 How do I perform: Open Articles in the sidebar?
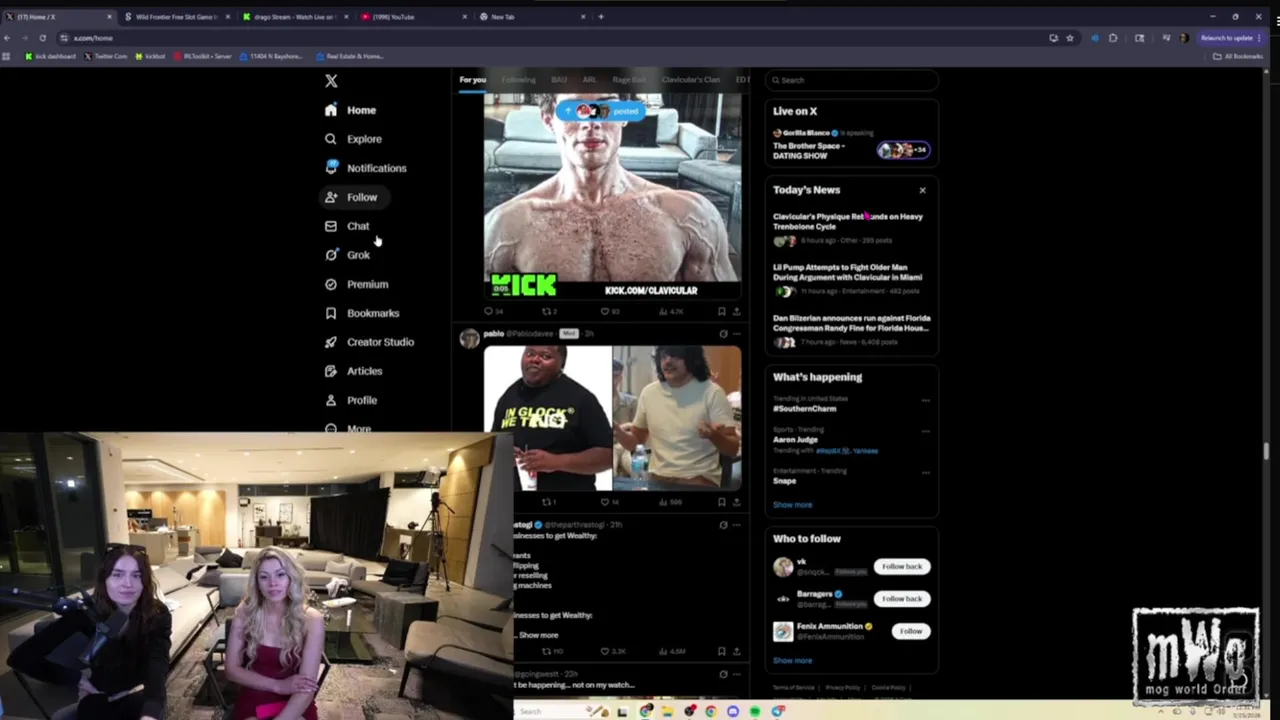point(353,371)
